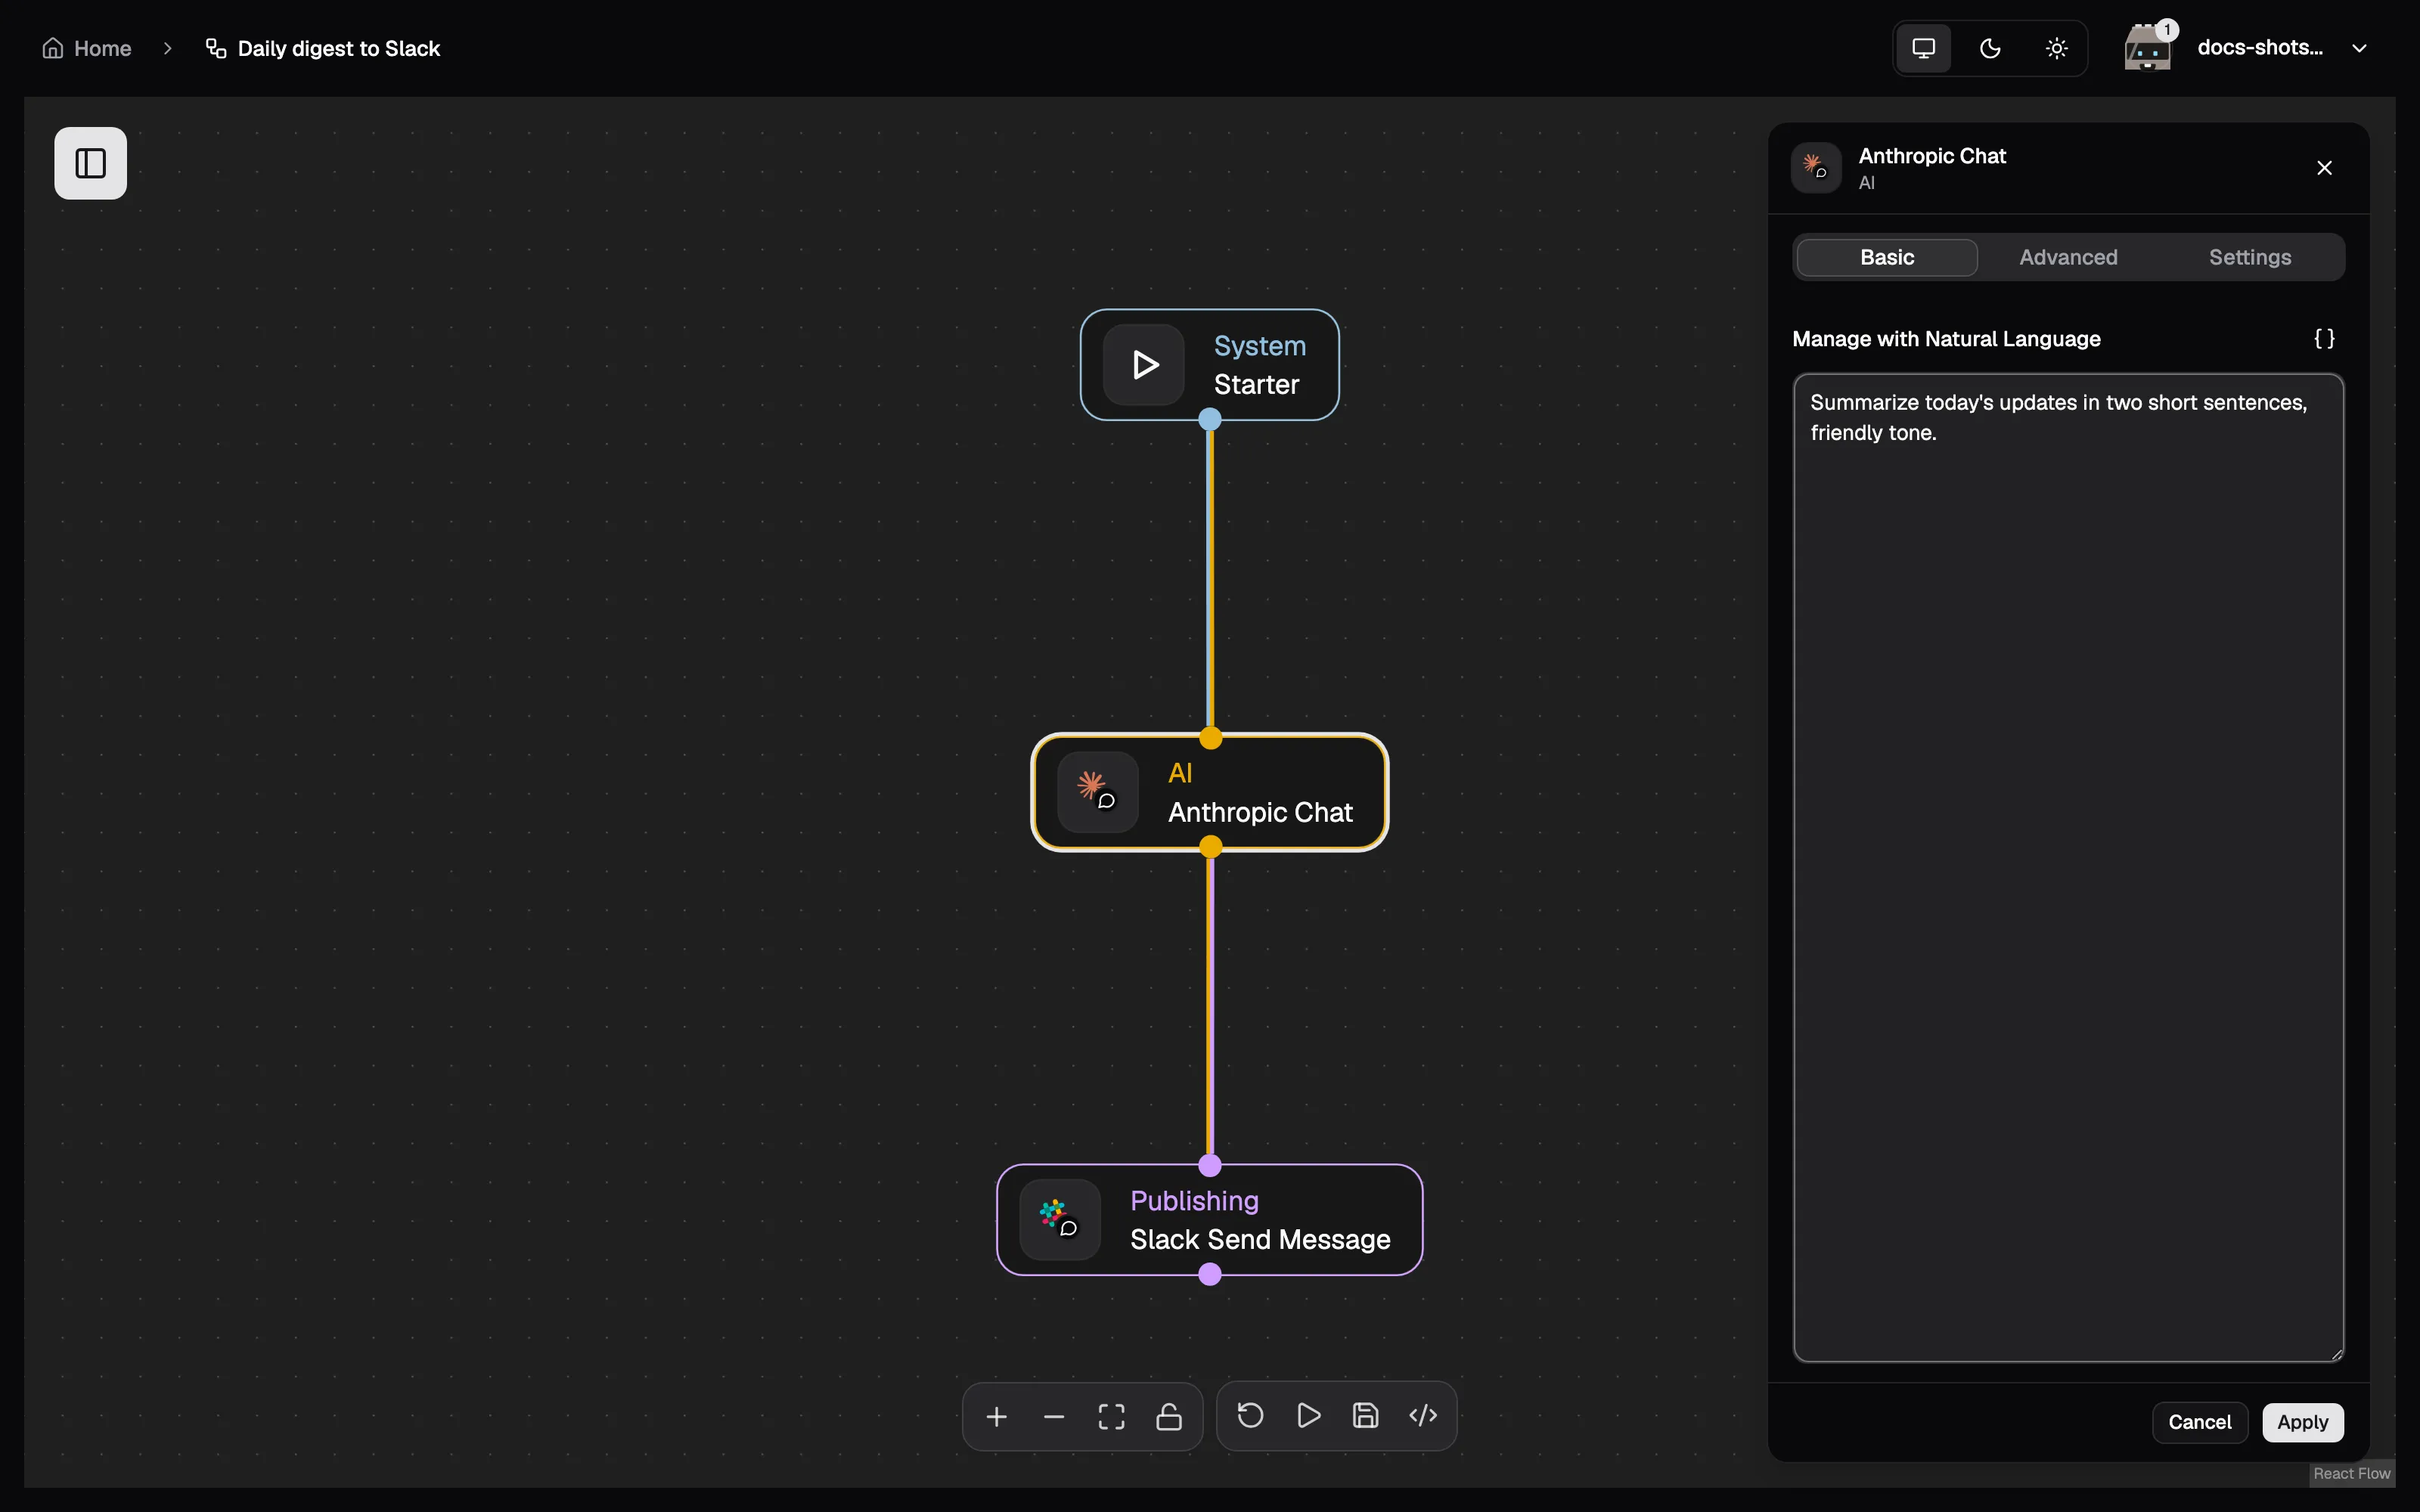Click the workflow icon beside Daily digest

point(215,48)
